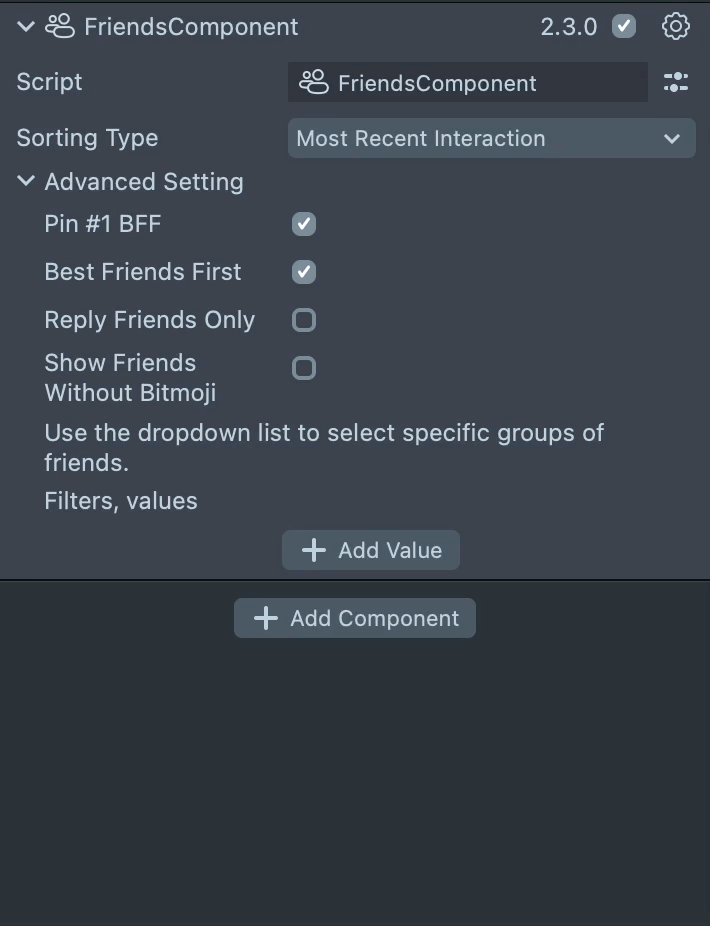Click the friends icon in the component header
The image size is (710, 926).
[x=60, y=27]
